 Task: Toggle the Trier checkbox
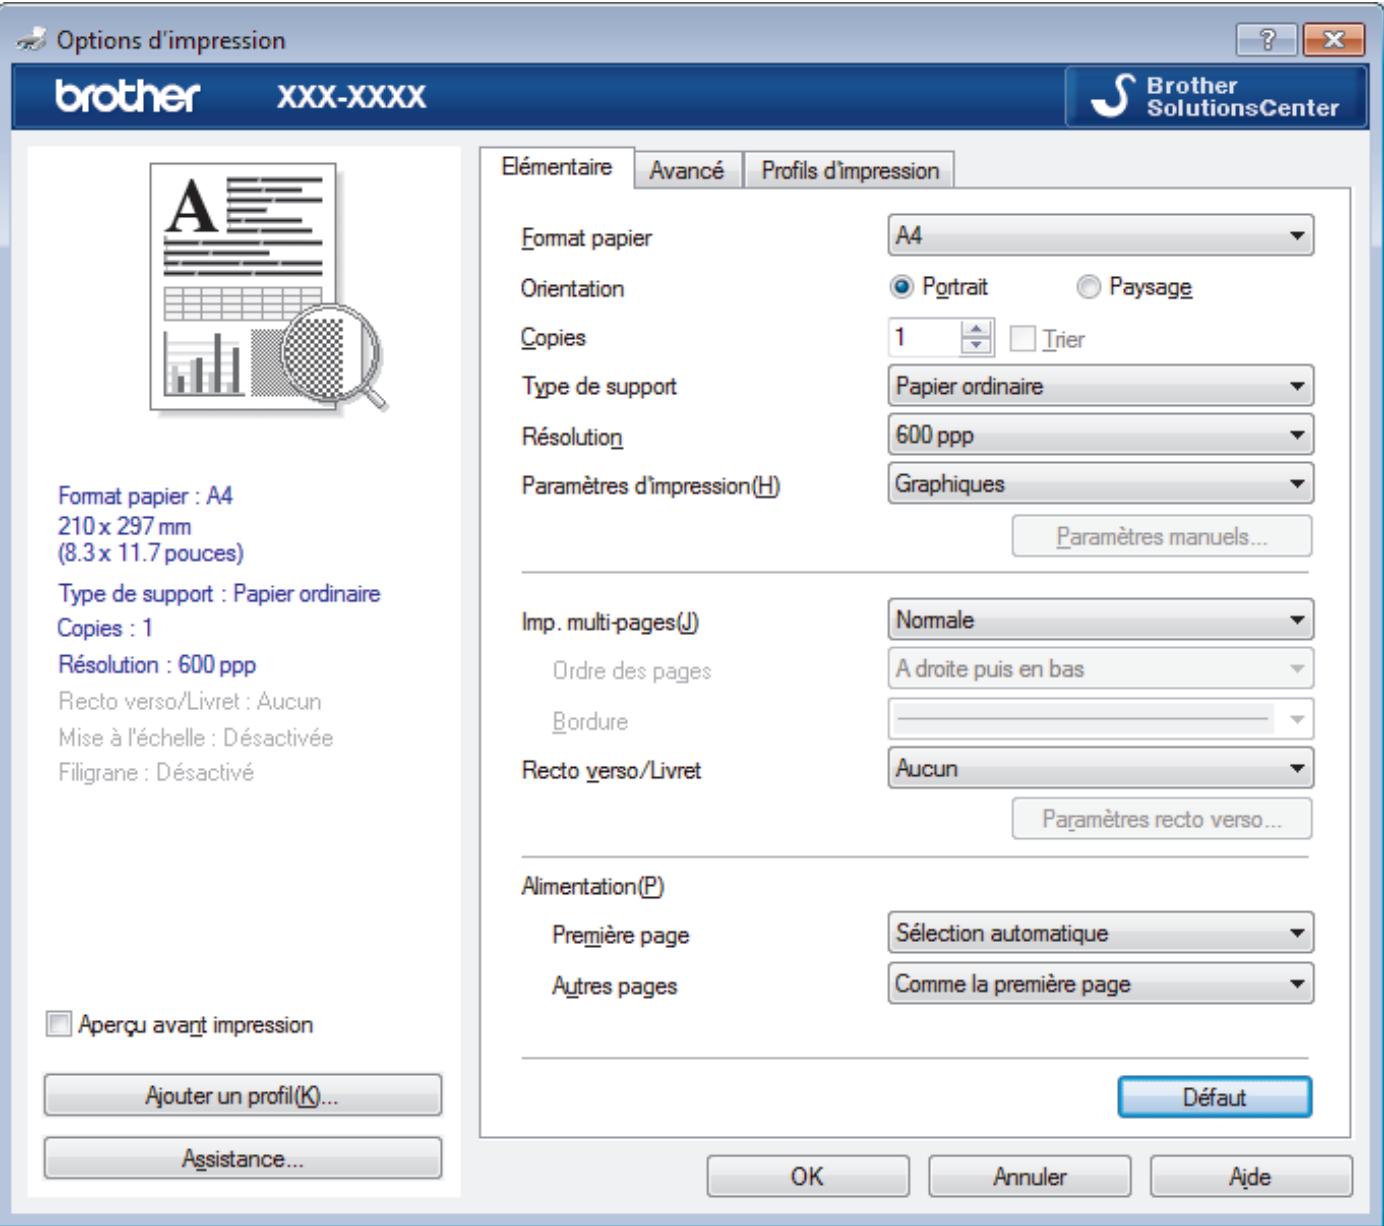coord(1024,339)
